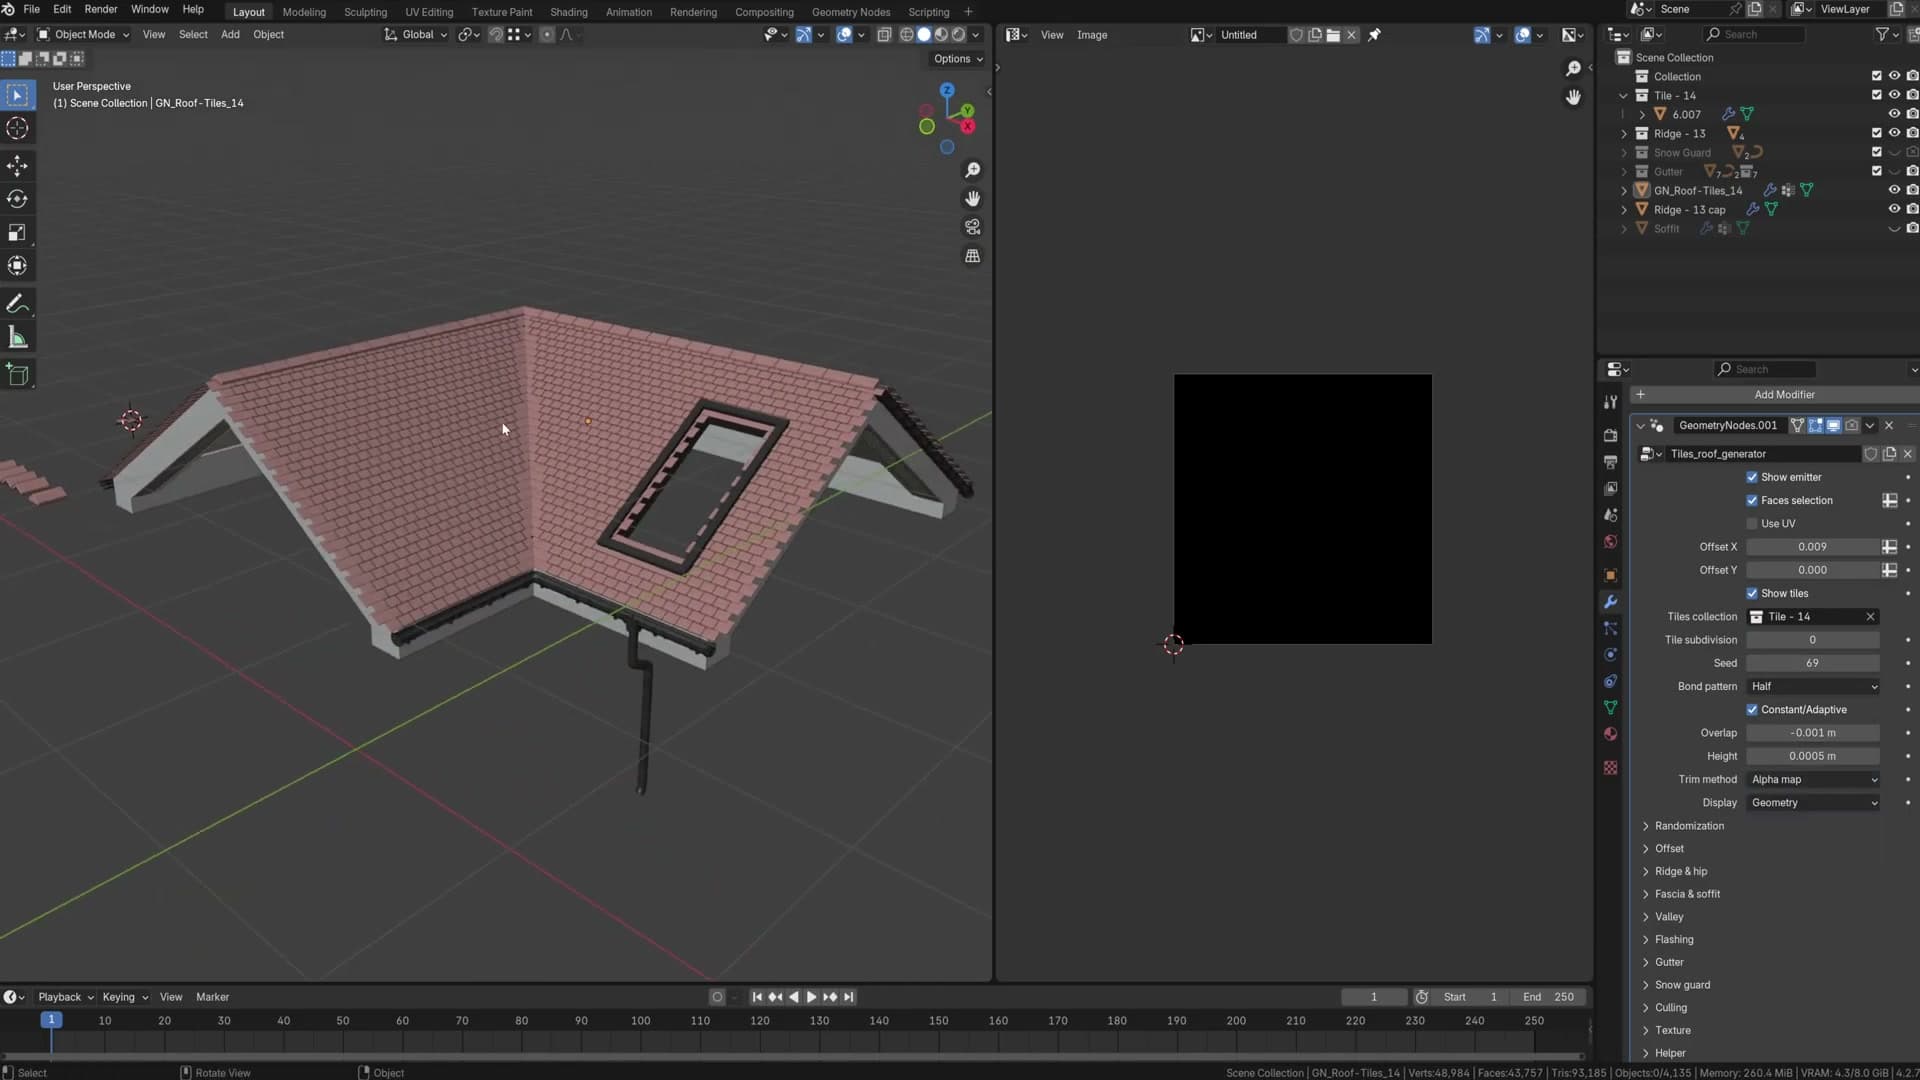The image size is (1920, 1080).
Task: Toggle the Ridge - 13 collection exclude checkbox
Action: pyautogui.click(x=1876, y=134)
